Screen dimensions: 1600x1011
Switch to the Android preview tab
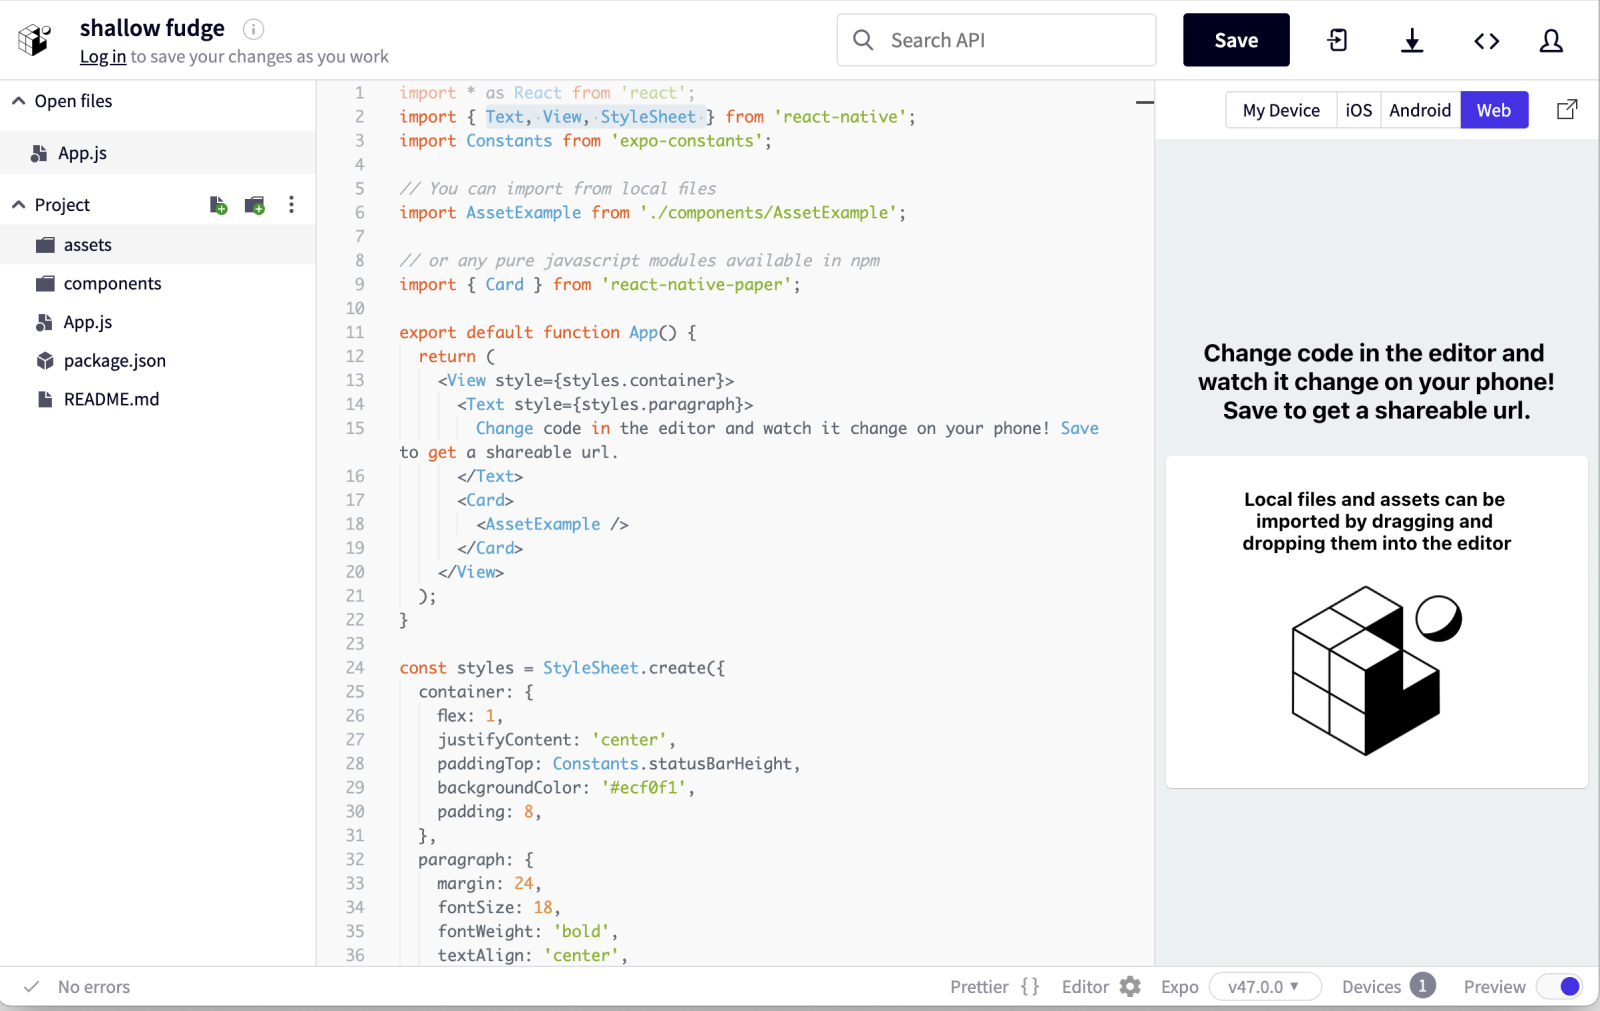point(1419,110)
